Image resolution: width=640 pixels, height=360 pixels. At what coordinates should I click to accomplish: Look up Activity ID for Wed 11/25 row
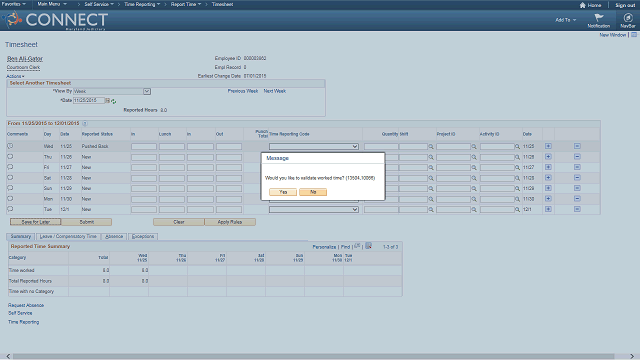pos(517,147)
